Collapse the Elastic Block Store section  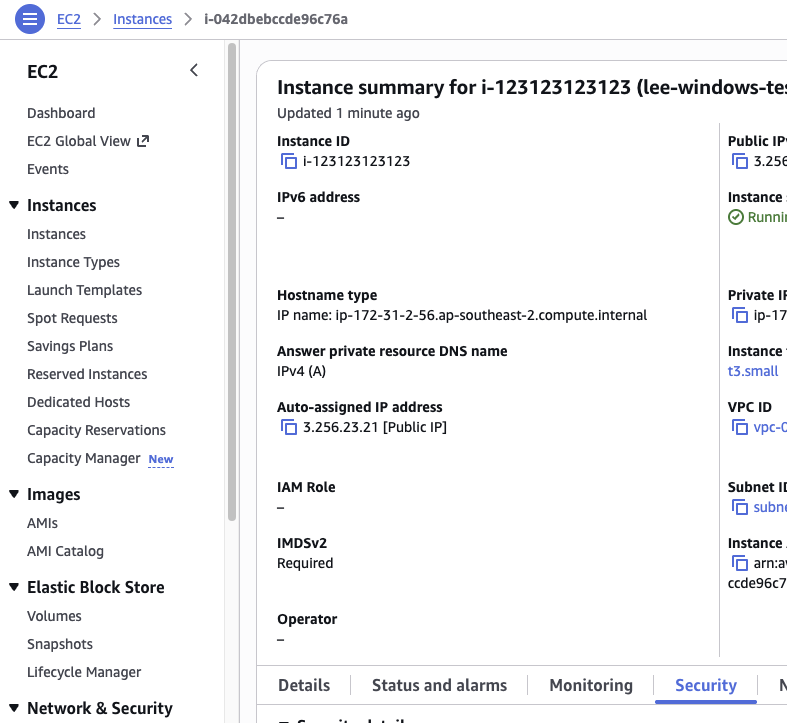point(14,587)
